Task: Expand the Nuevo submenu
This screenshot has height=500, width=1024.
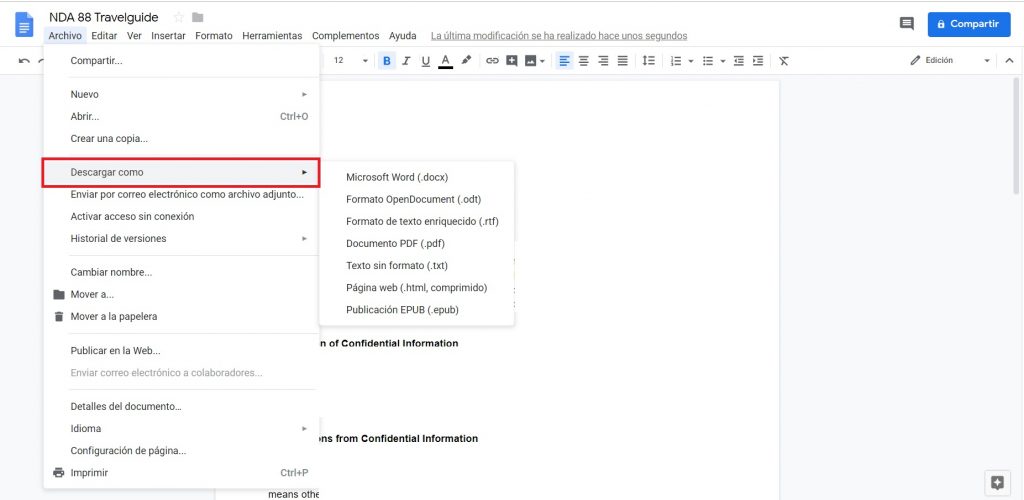Action: pos(182,94)
